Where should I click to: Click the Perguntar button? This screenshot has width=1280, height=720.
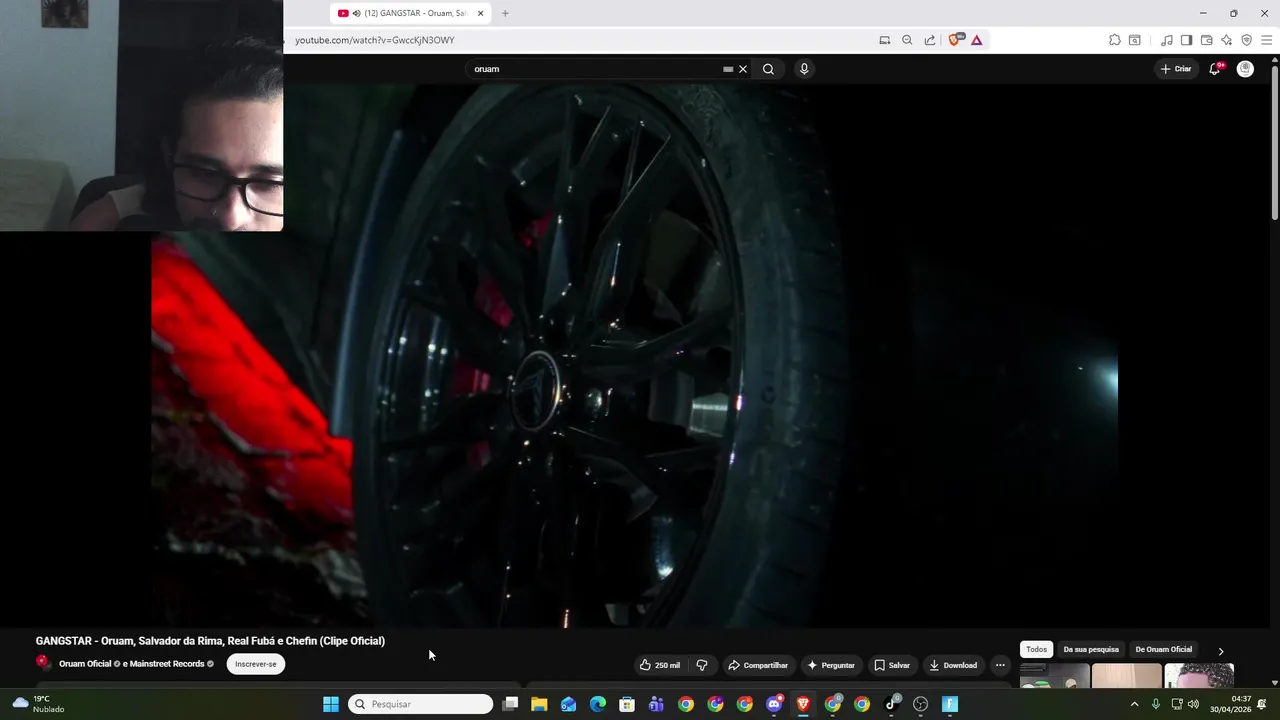pyautogui.click(x=831, y=665)
